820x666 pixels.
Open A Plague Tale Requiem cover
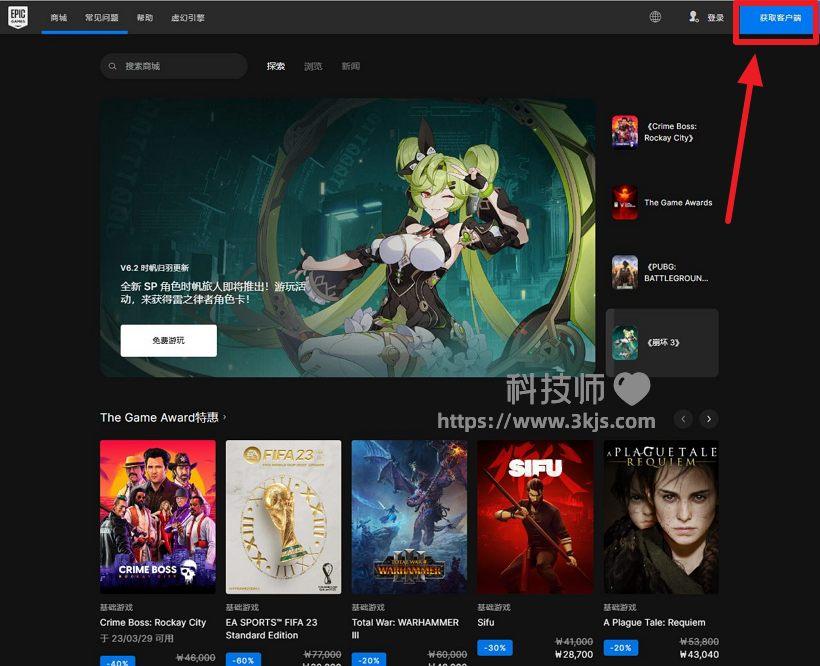click(x=661, y=517)
